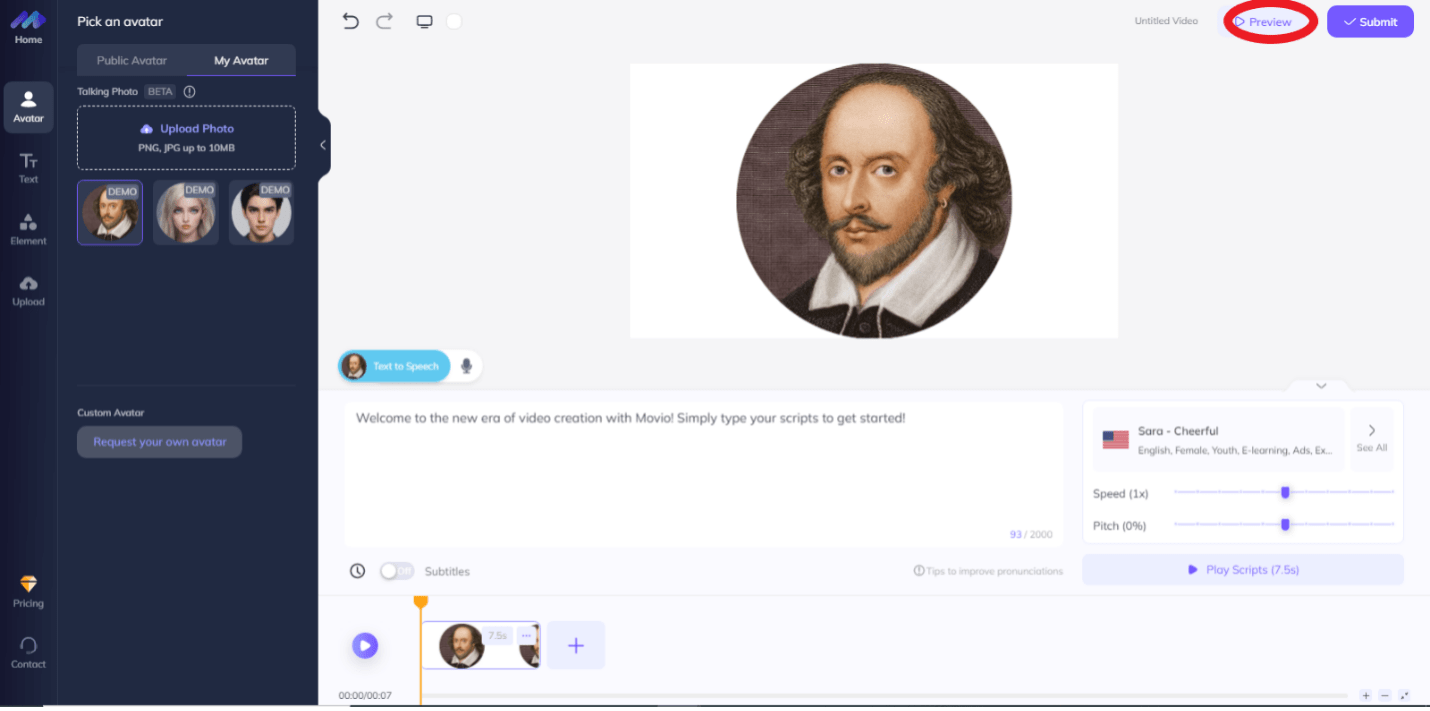Image resolution: width=1430 pixels, height=711 pixels.
Task: Submit the video
Action: 1370,22
